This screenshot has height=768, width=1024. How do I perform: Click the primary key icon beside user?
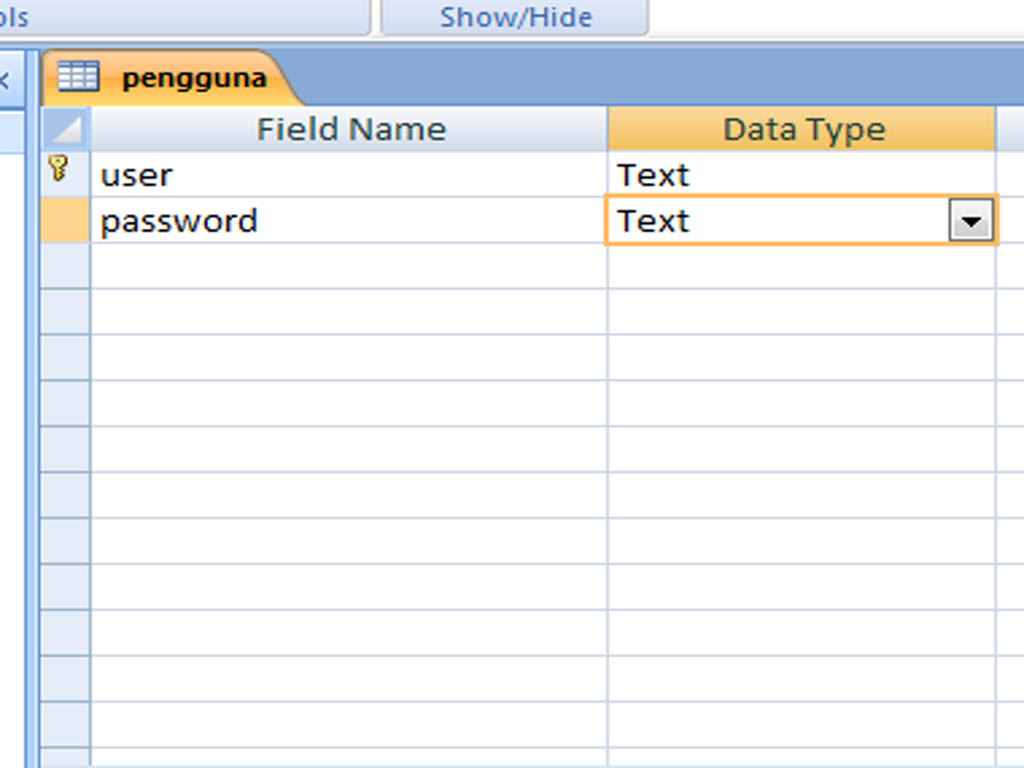tap(59, 171)
